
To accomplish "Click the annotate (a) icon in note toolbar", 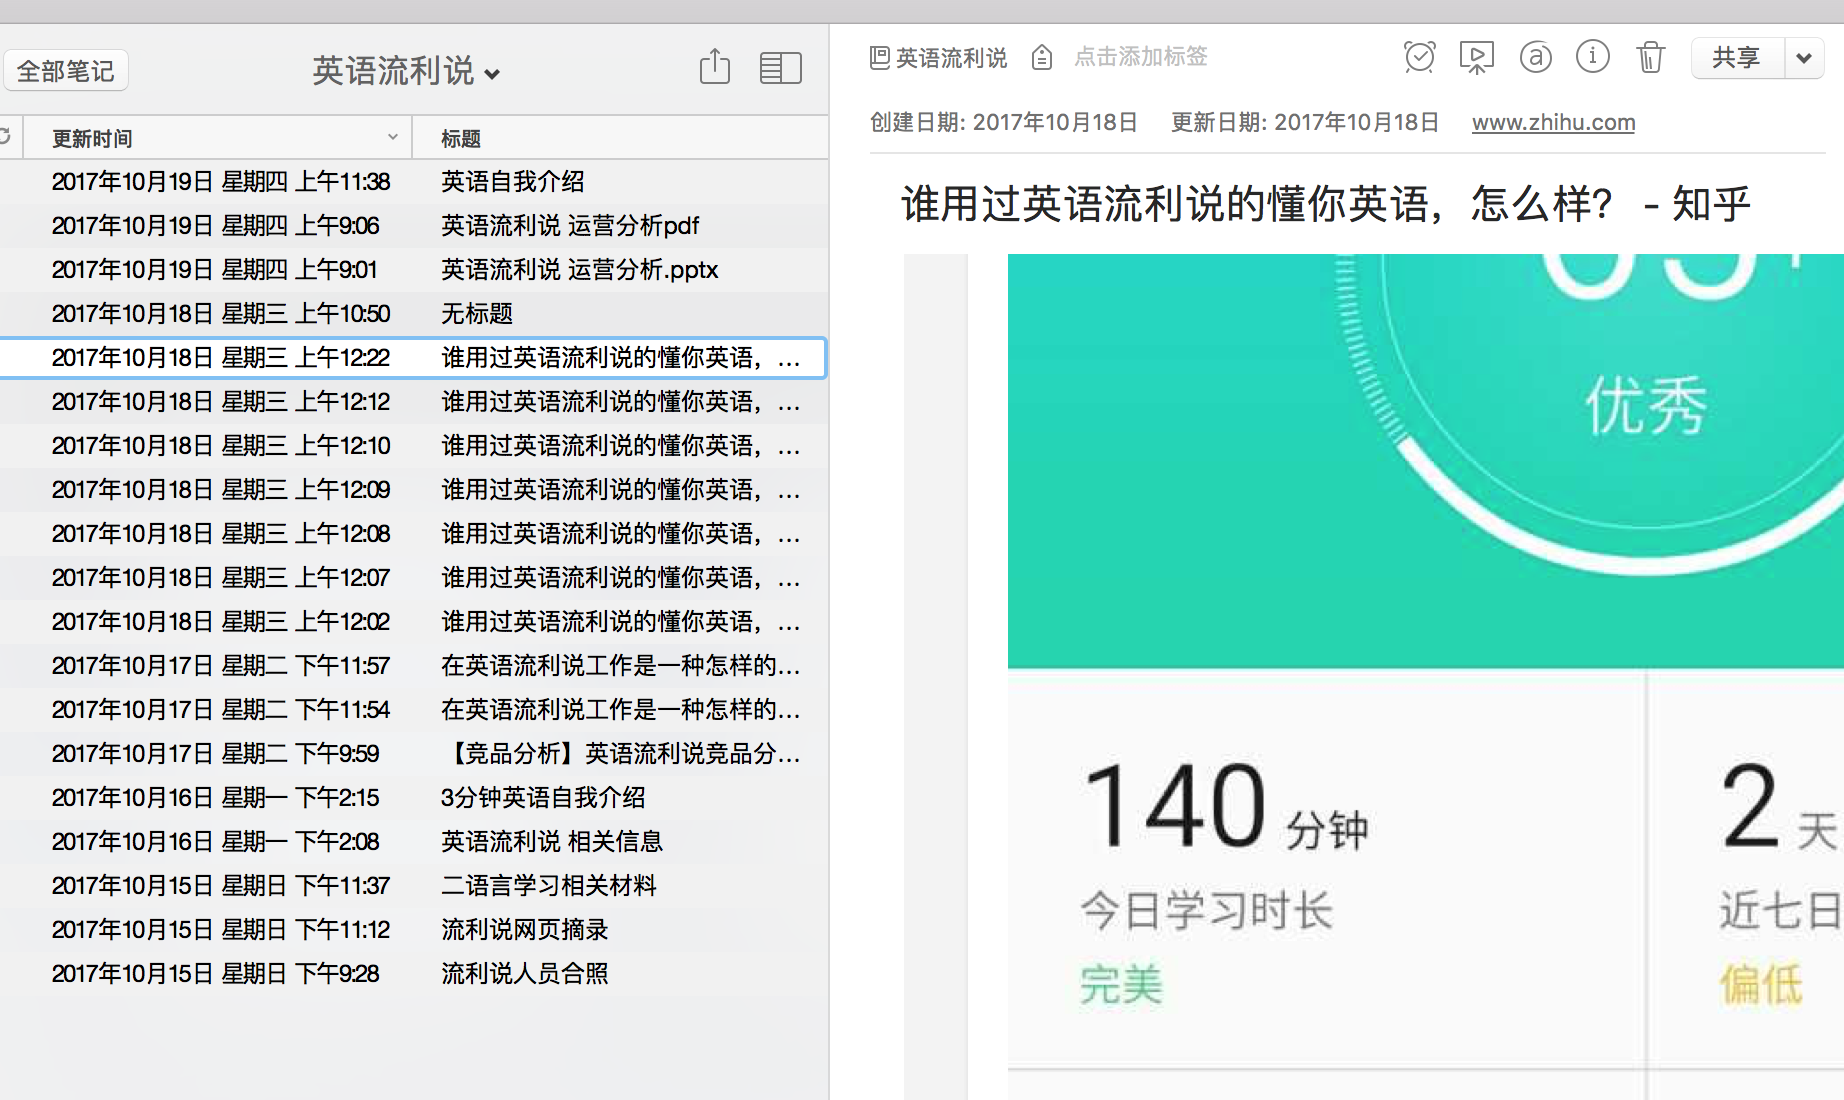I will tap(1535, 57).
